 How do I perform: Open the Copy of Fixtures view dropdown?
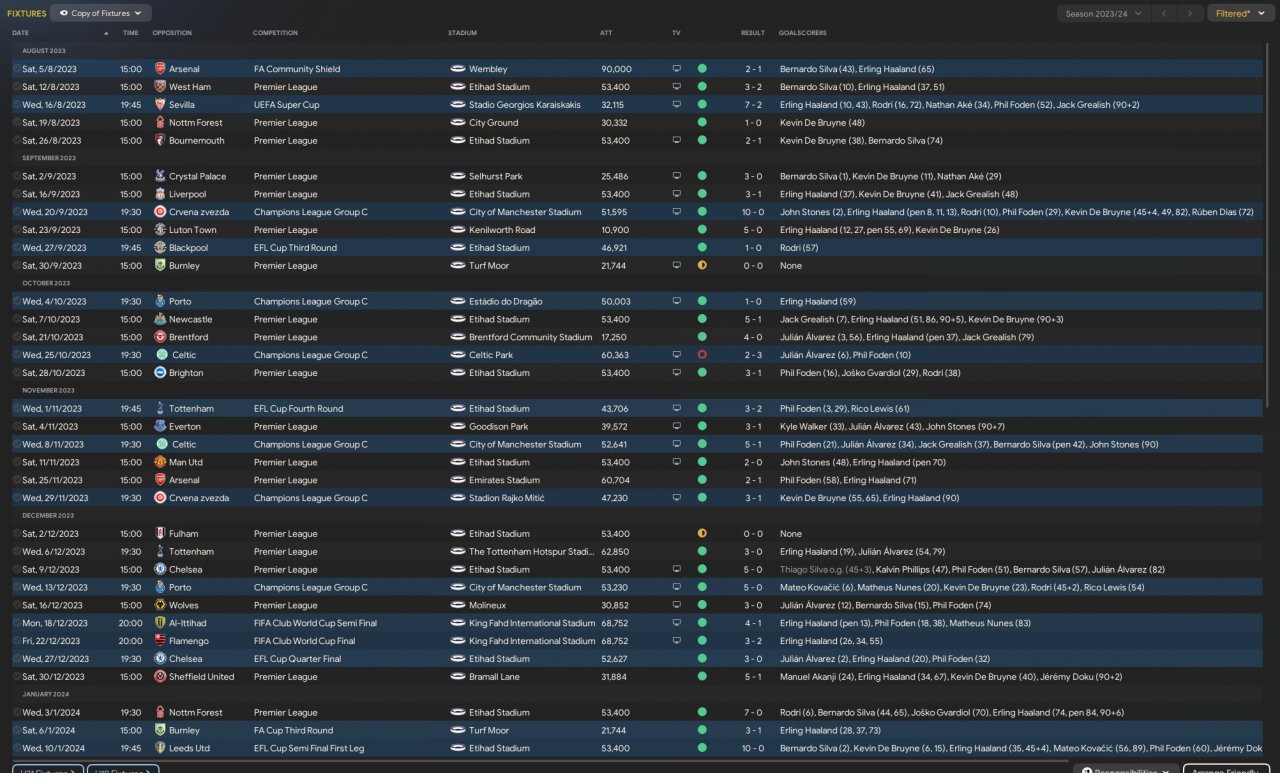click(x=101, y=13)
